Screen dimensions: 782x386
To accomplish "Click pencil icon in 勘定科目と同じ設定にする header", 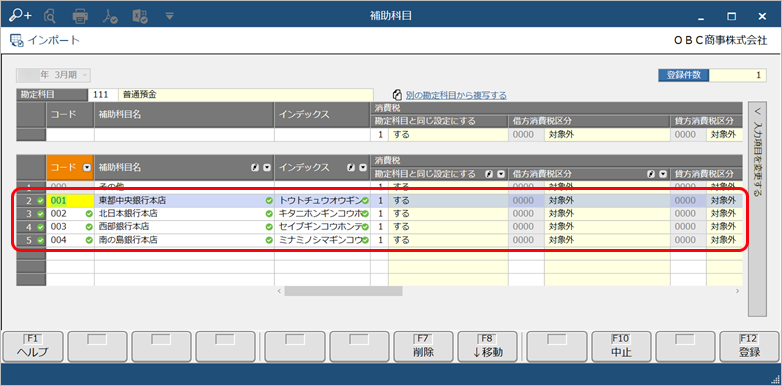I will click(x=489, y=175).
